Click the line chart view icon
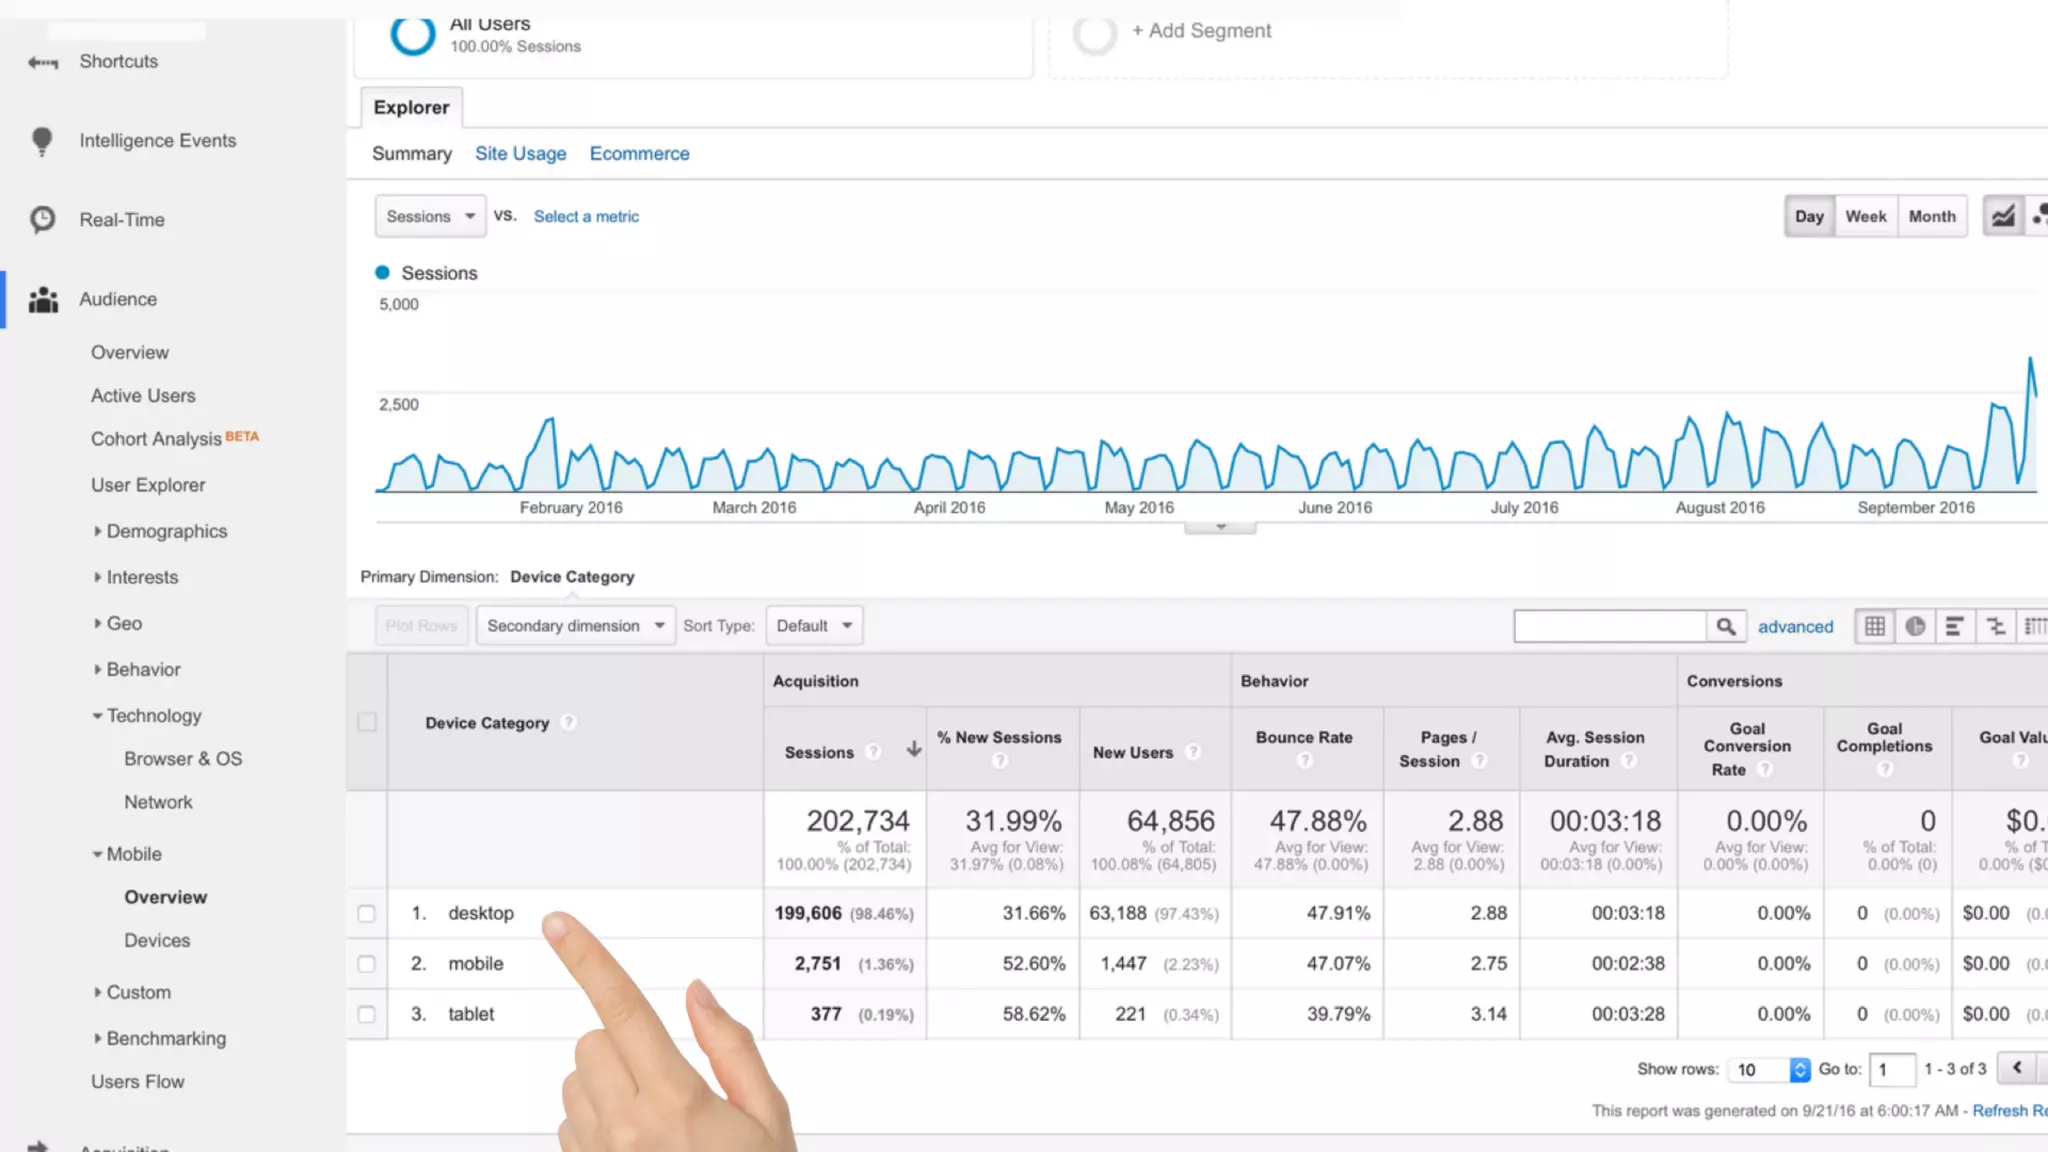The image size is (2048, 1152). [x=2003, y=216]
